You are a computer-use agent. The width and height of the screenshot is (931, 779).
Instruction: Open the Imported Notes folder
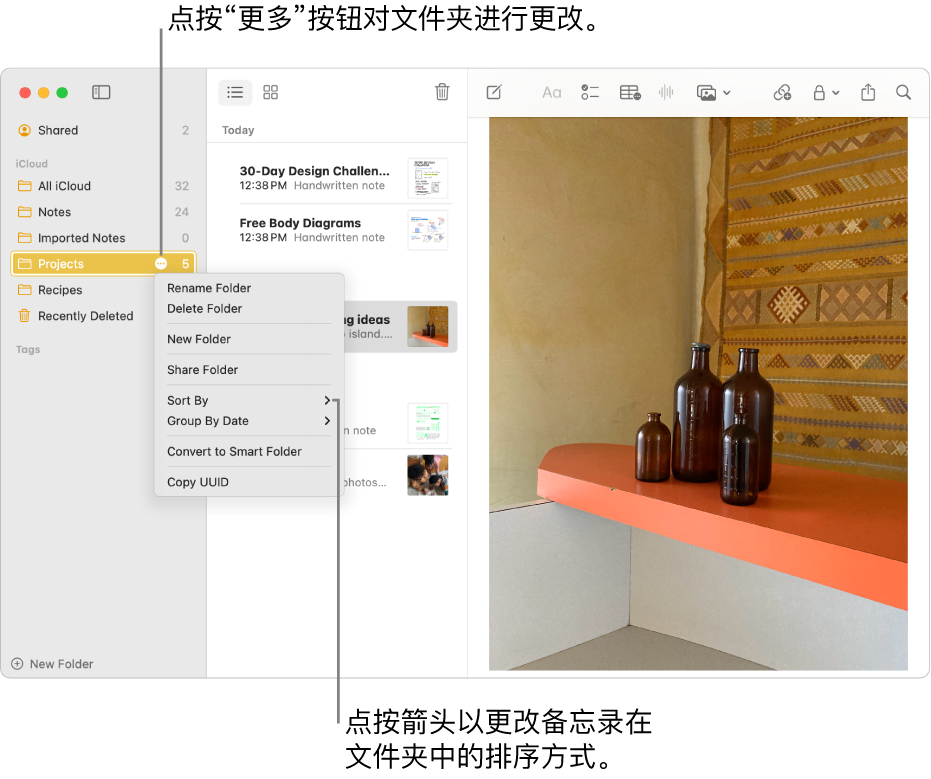tap(103, 238)
